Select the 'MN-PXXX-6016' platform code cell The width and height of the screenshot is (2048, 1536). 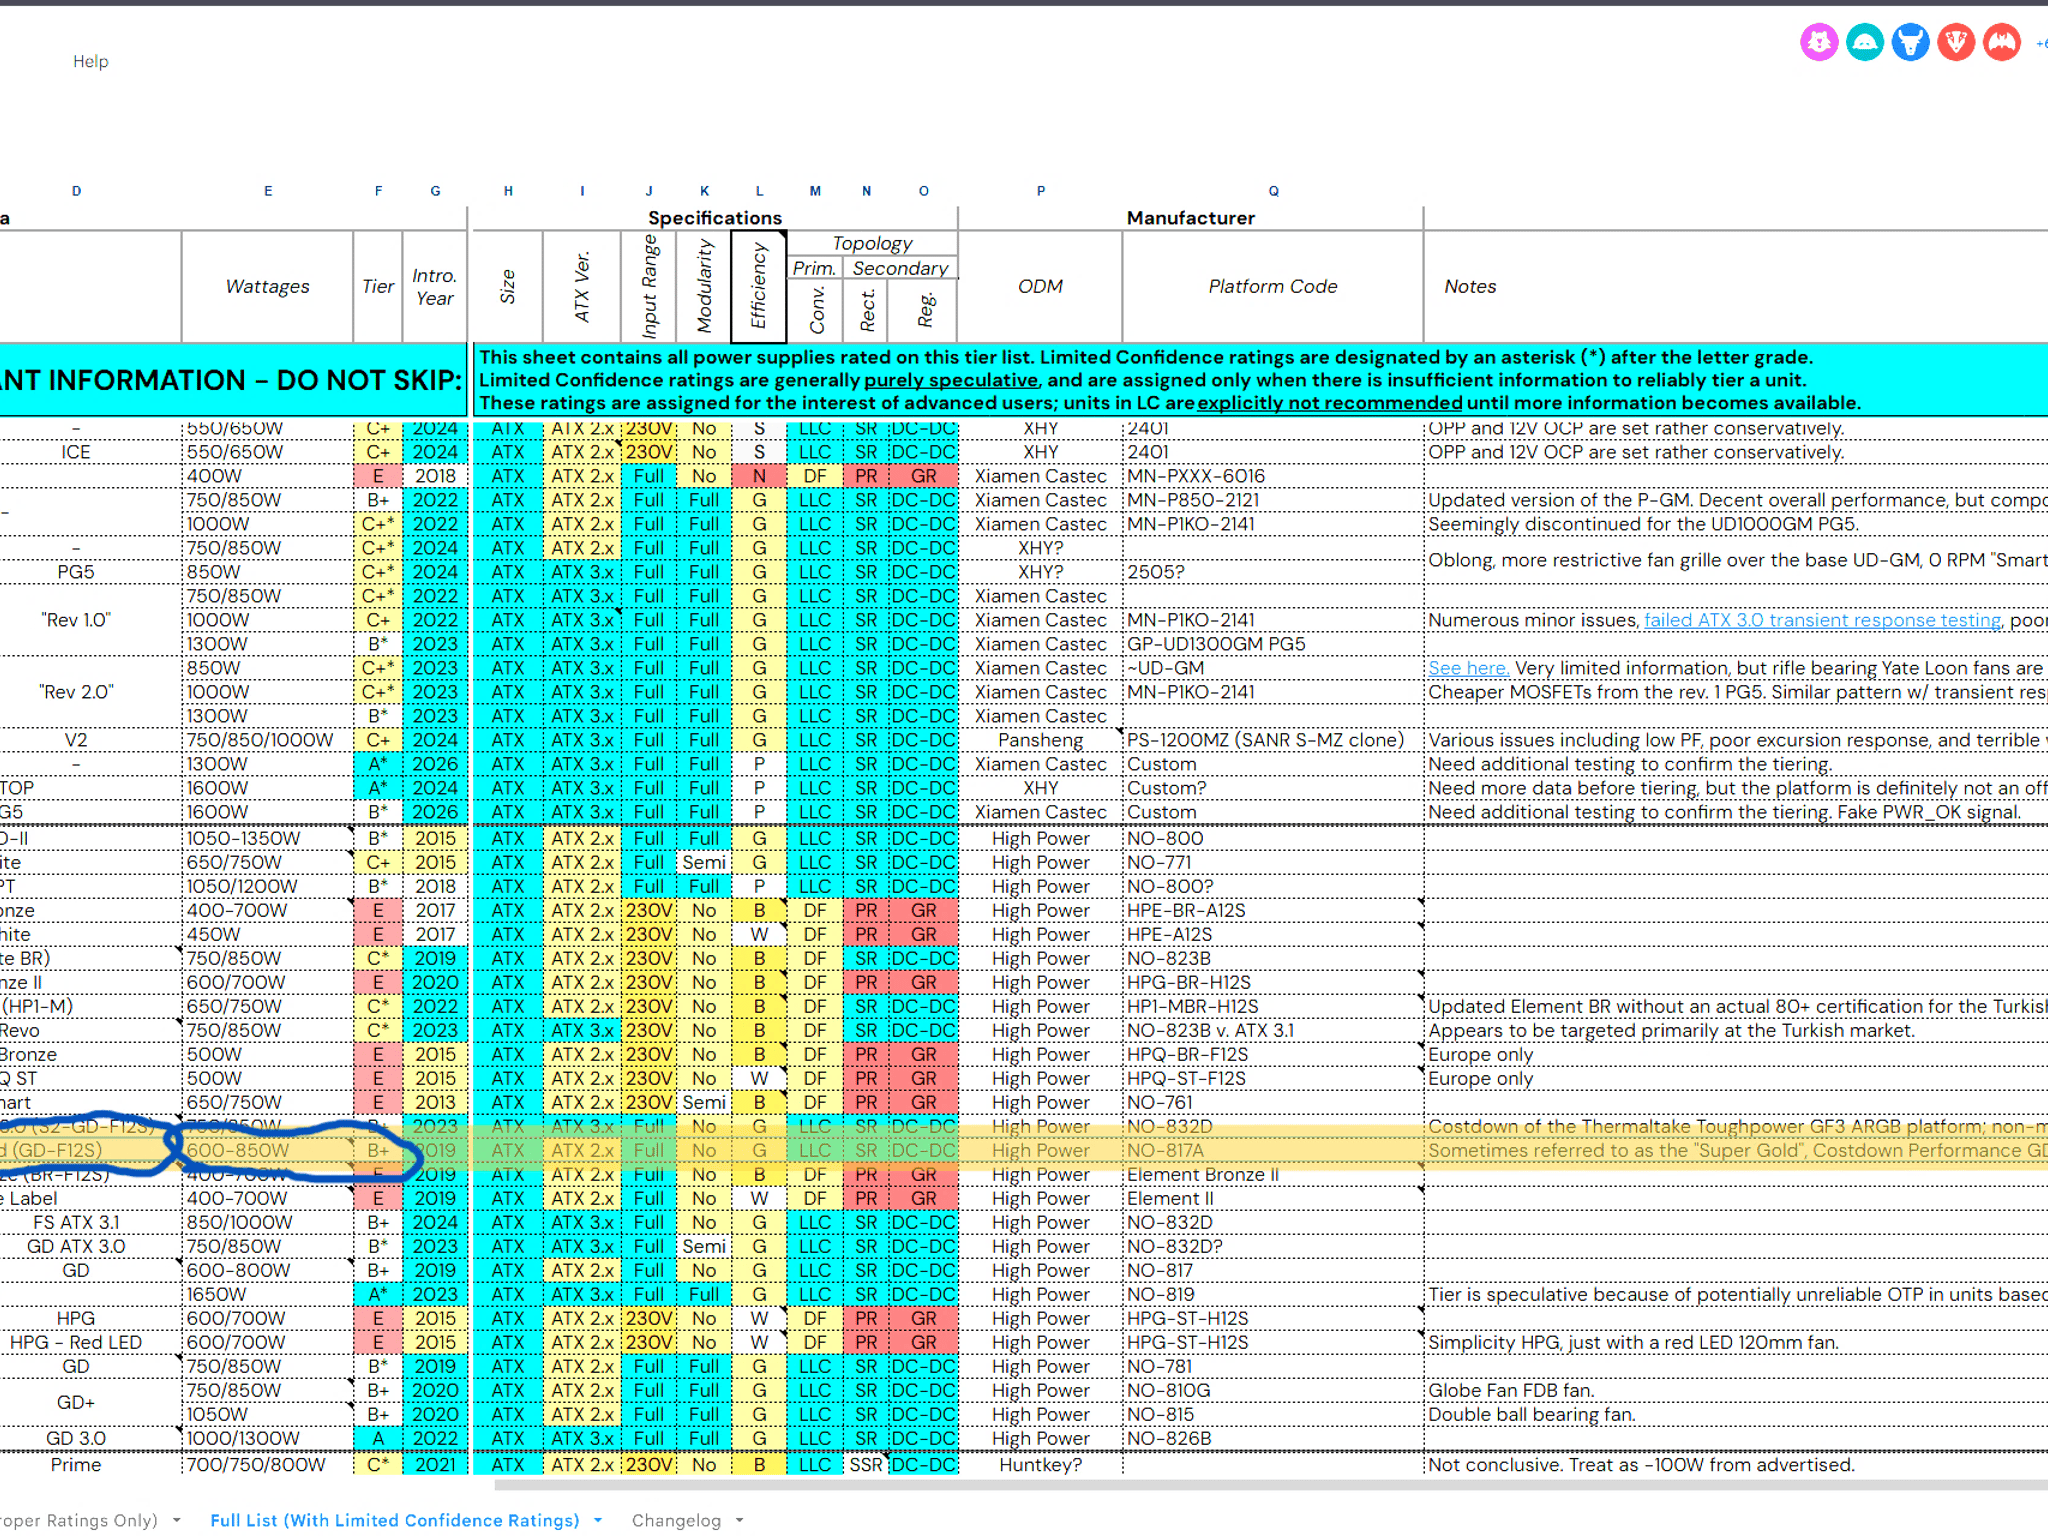[x=1273, y=476]
